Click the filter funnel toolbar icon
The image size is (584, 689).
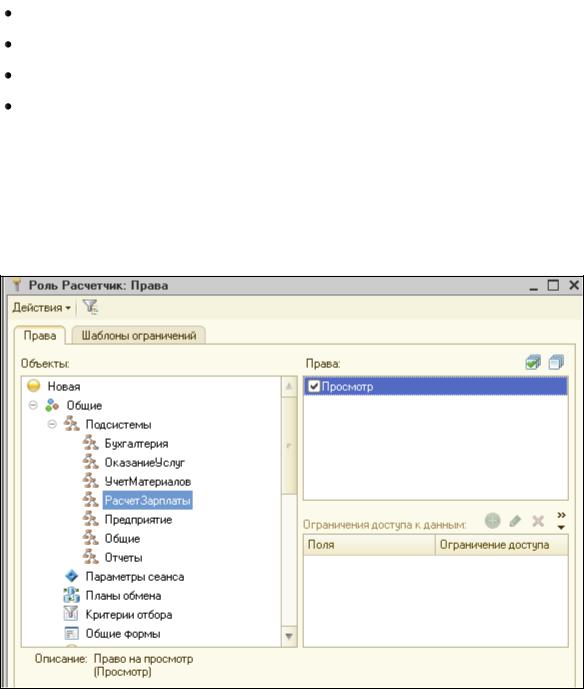click(x=90, y=307)
